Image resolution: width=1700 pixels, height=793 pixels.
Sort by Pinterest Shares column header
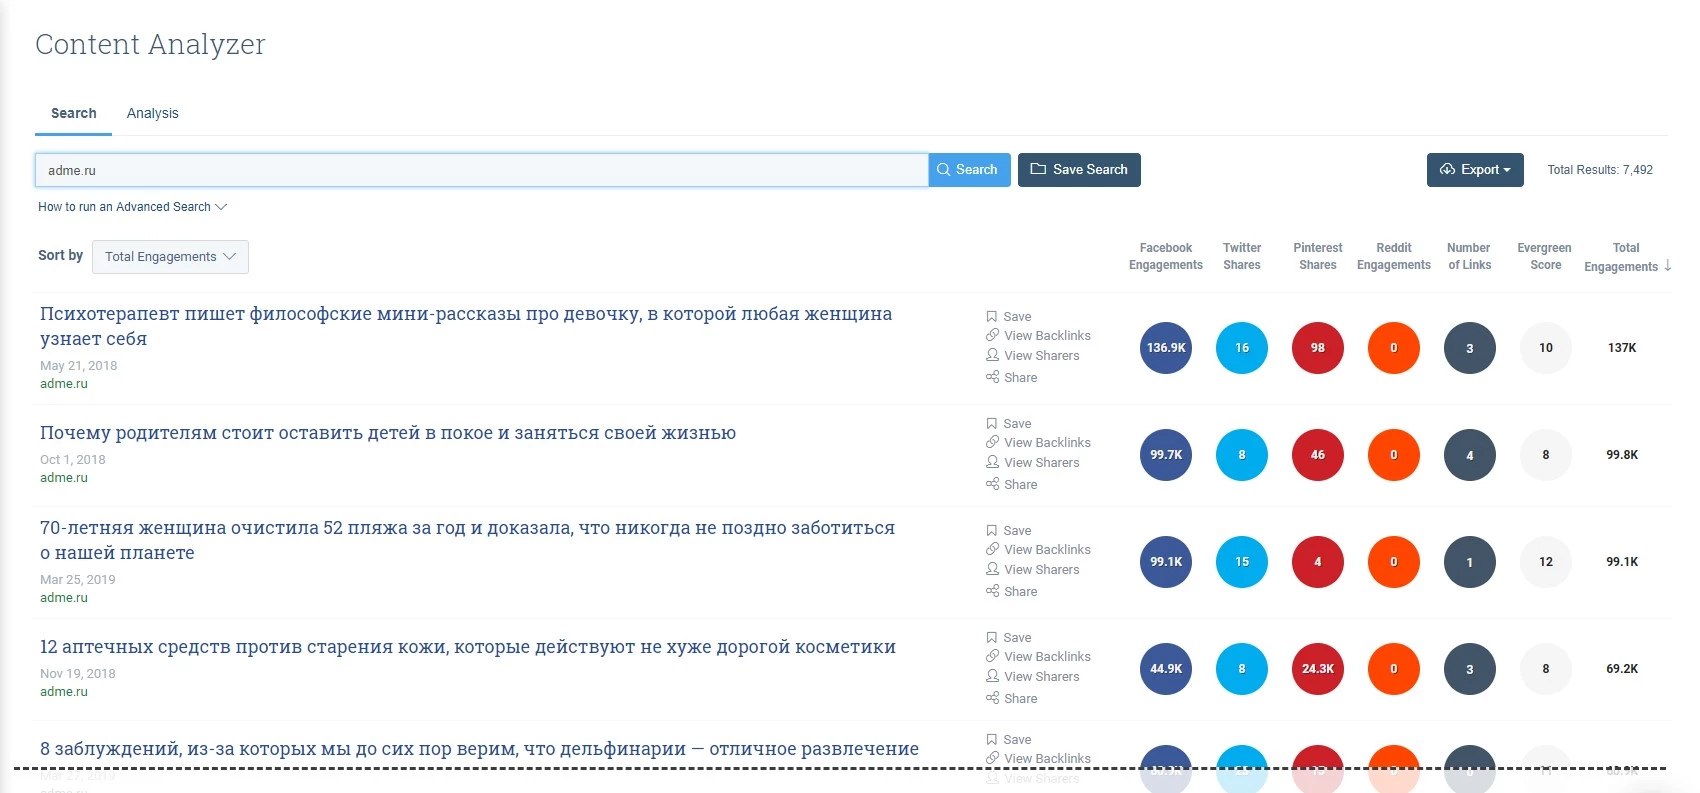(x=1318, y=256)
